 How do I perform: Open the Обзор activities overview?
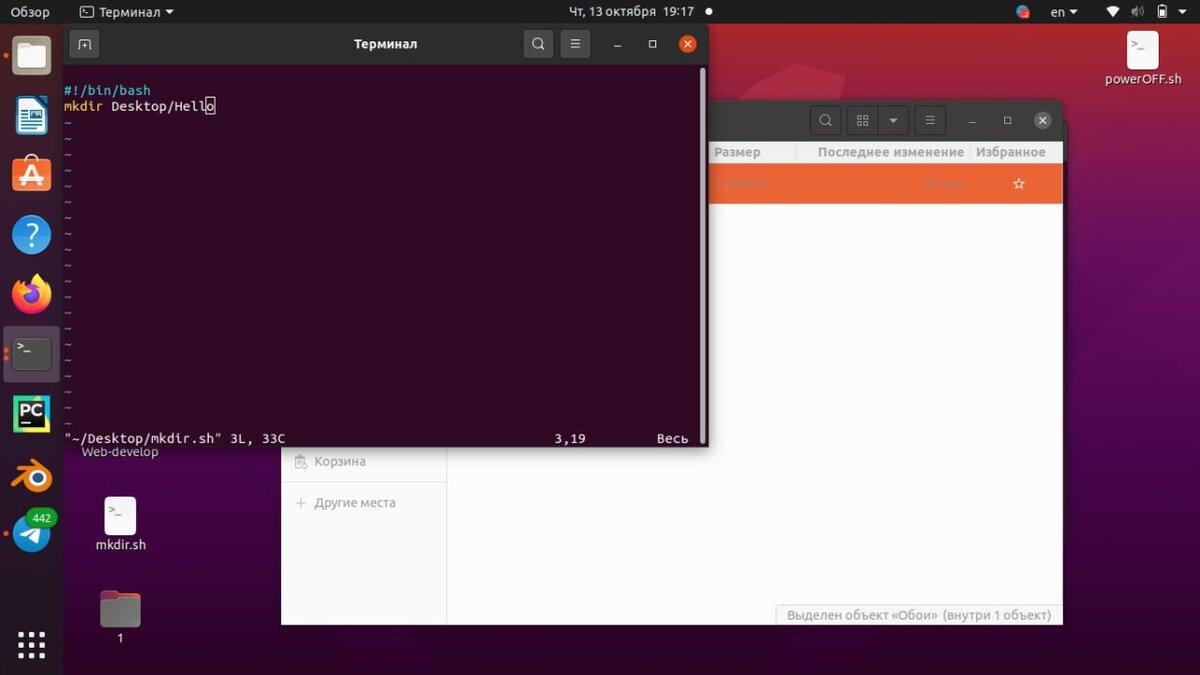click(29, 12)
